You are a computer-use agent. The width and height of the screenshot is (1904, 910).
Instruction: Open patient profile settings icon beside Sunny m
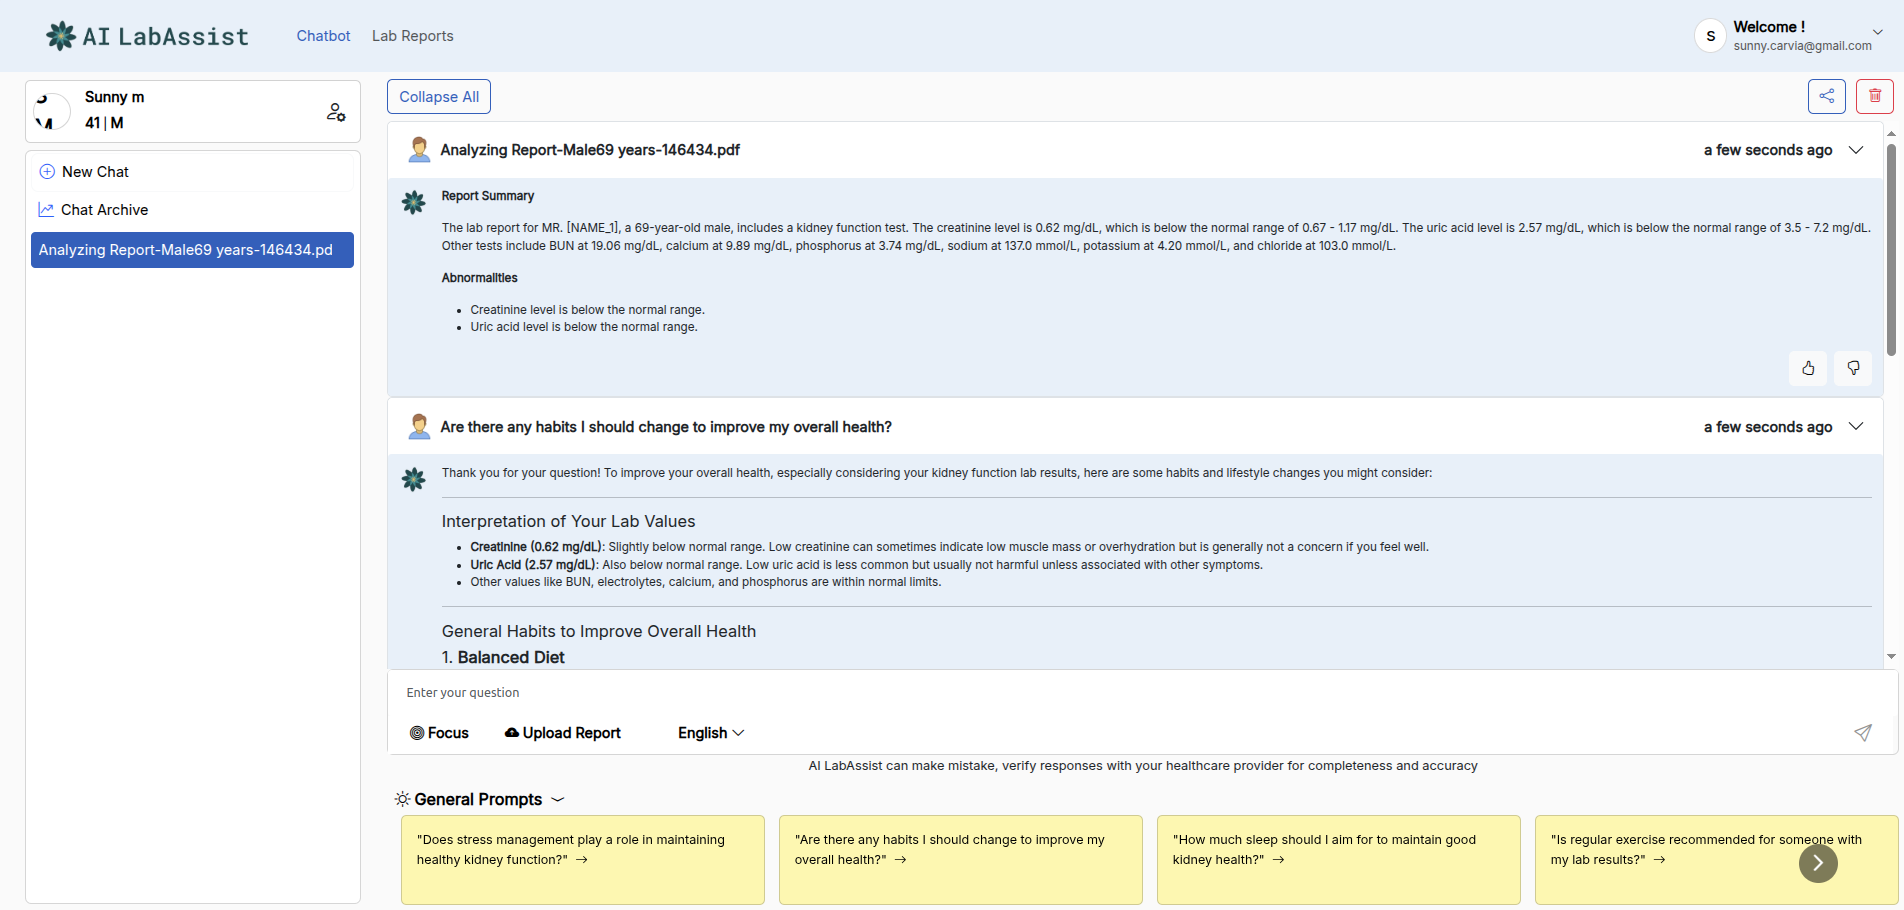click(x=336, y=112)
